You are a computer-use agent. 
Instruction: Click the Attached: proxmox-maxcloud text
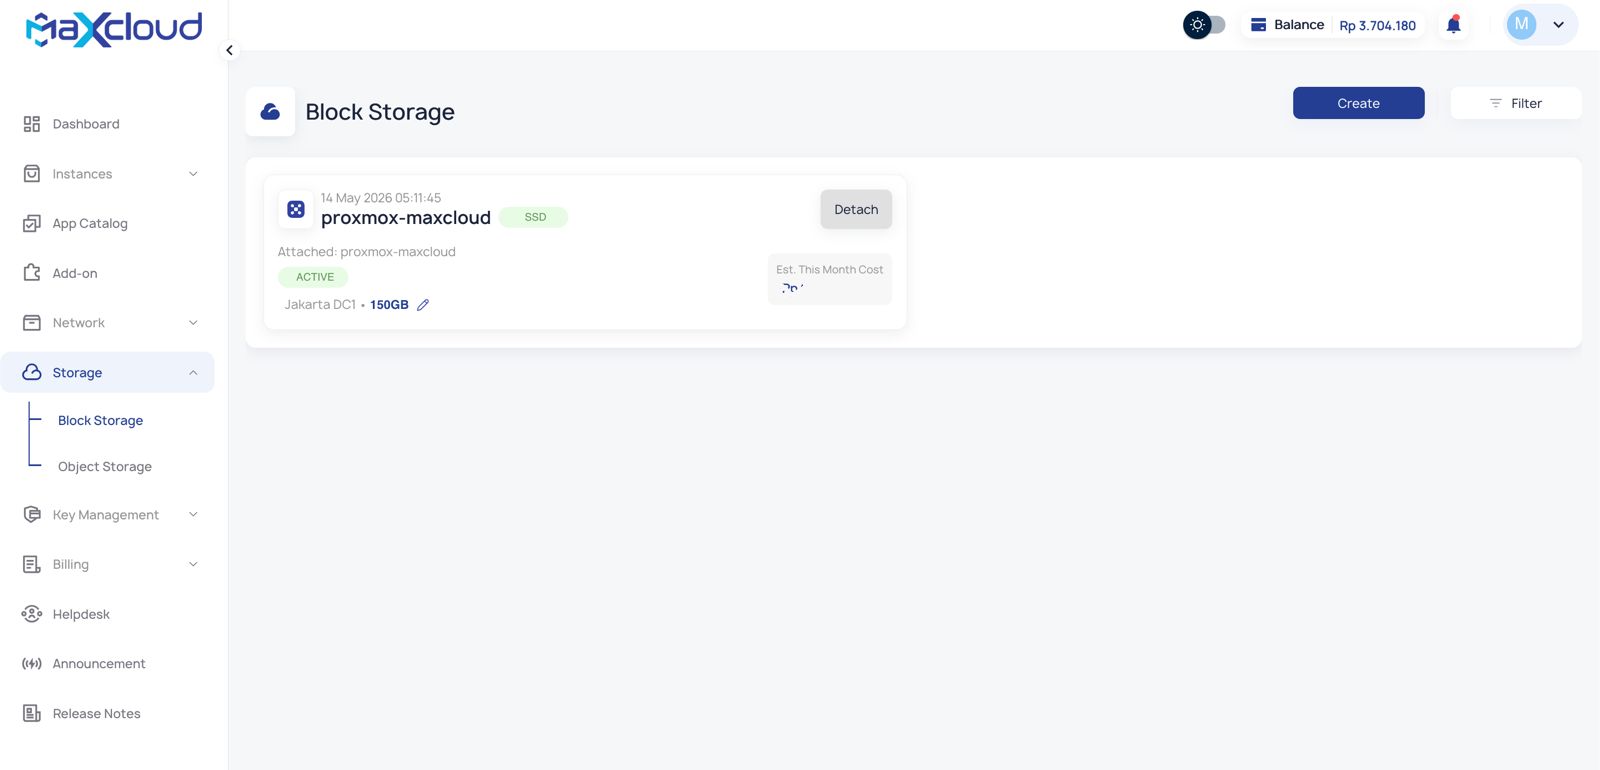coord(366,252)
